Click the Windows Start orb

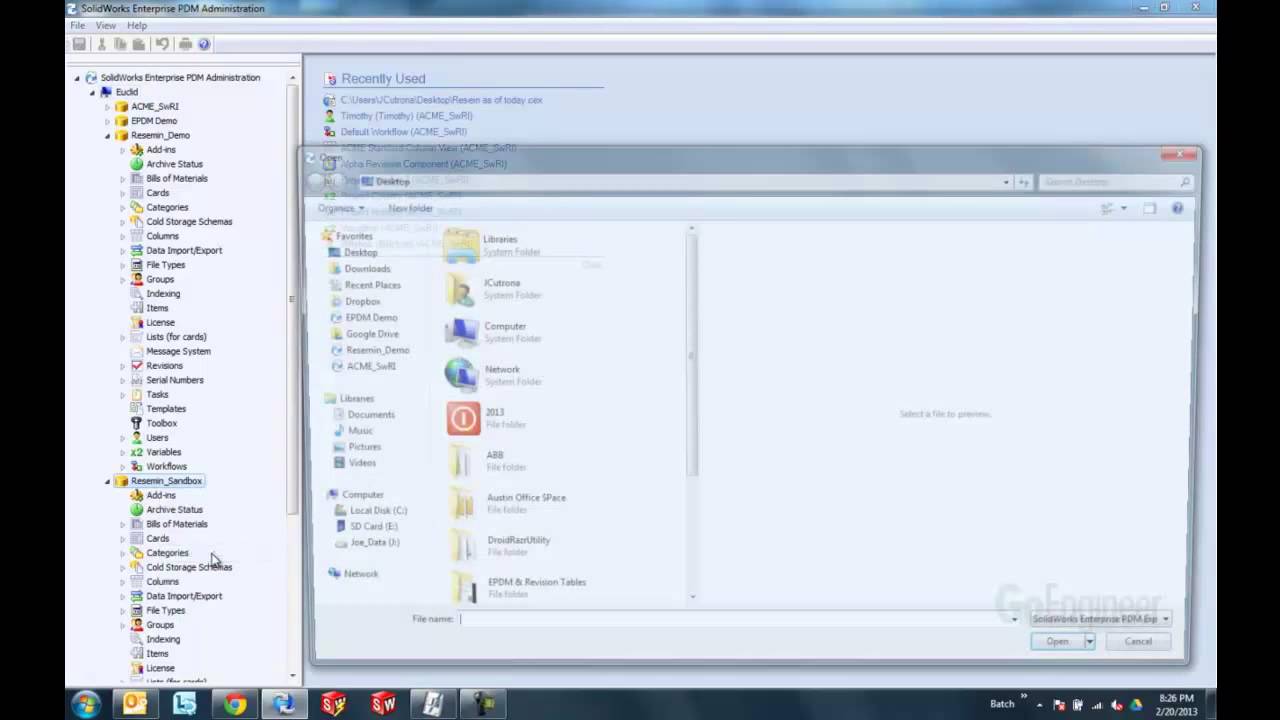point(86,704)
